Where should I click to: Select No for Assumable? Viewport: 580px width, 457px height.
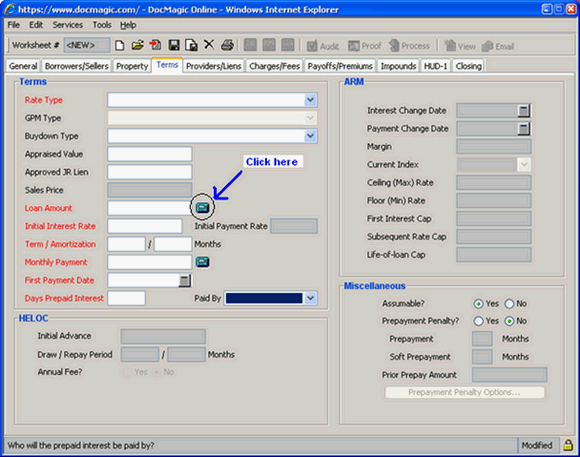coord(509,304)
